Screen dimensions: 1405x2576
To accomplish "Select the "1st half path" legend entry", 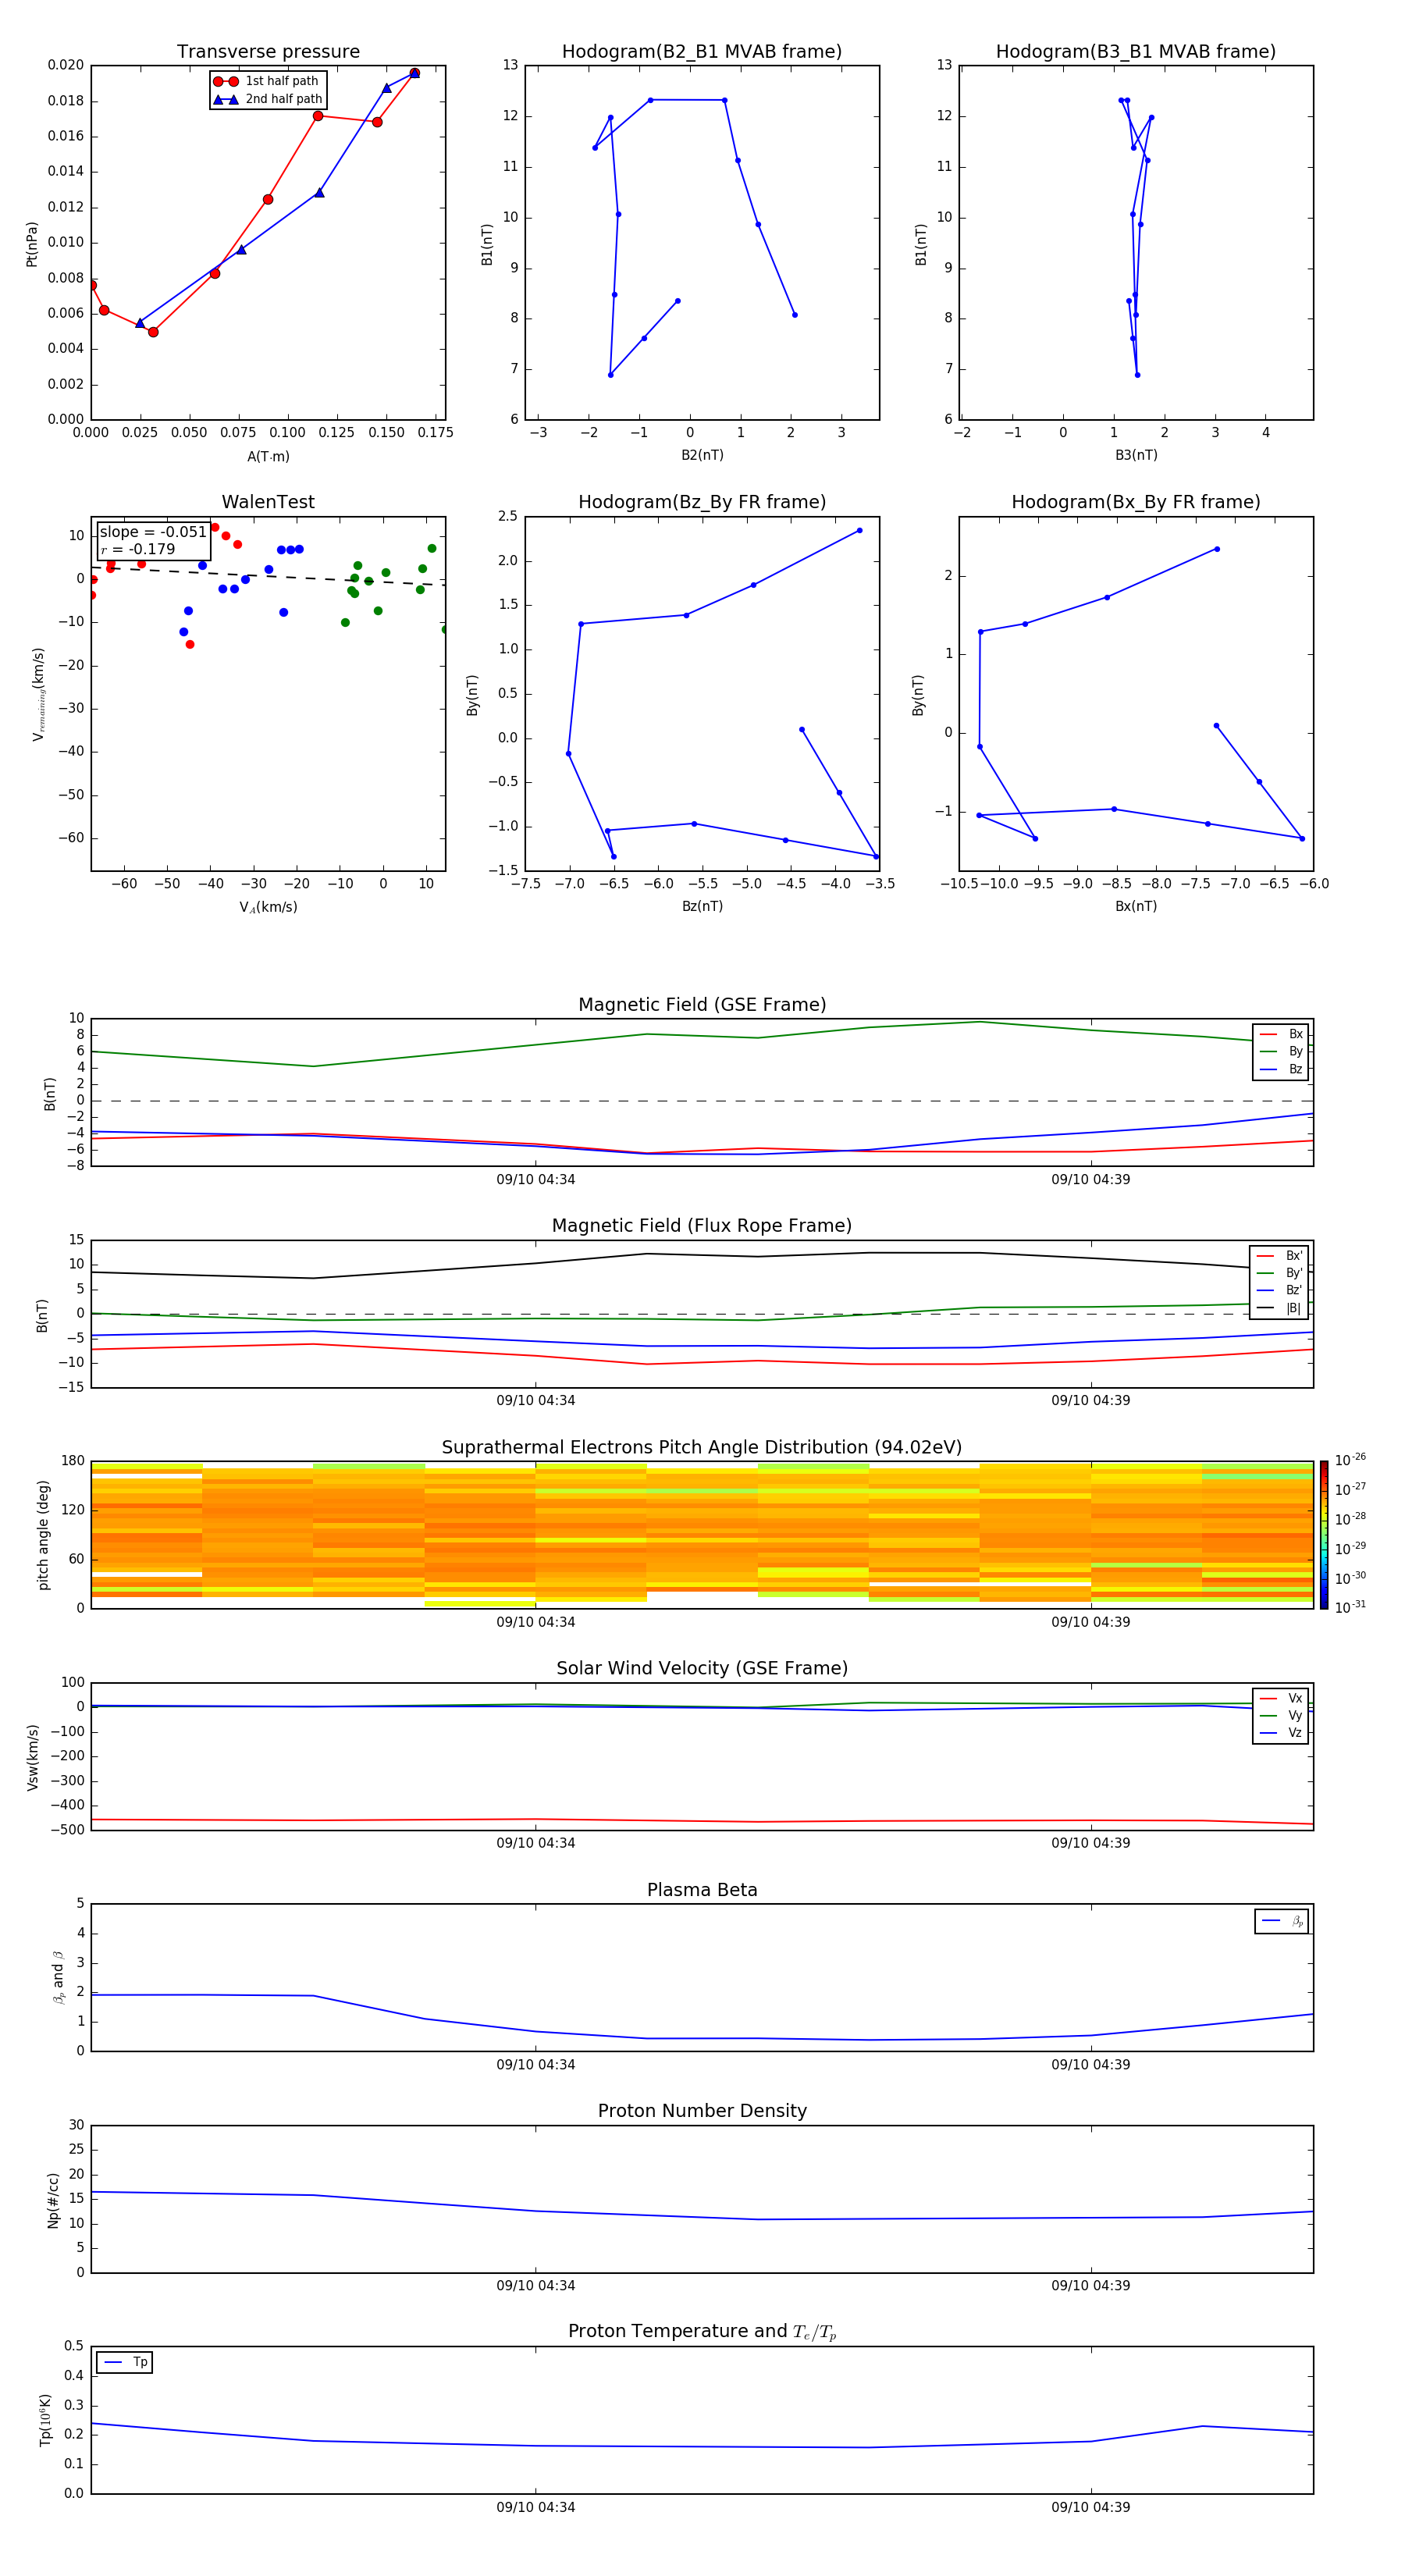I will pyautogui.click(x=266, y=81).
